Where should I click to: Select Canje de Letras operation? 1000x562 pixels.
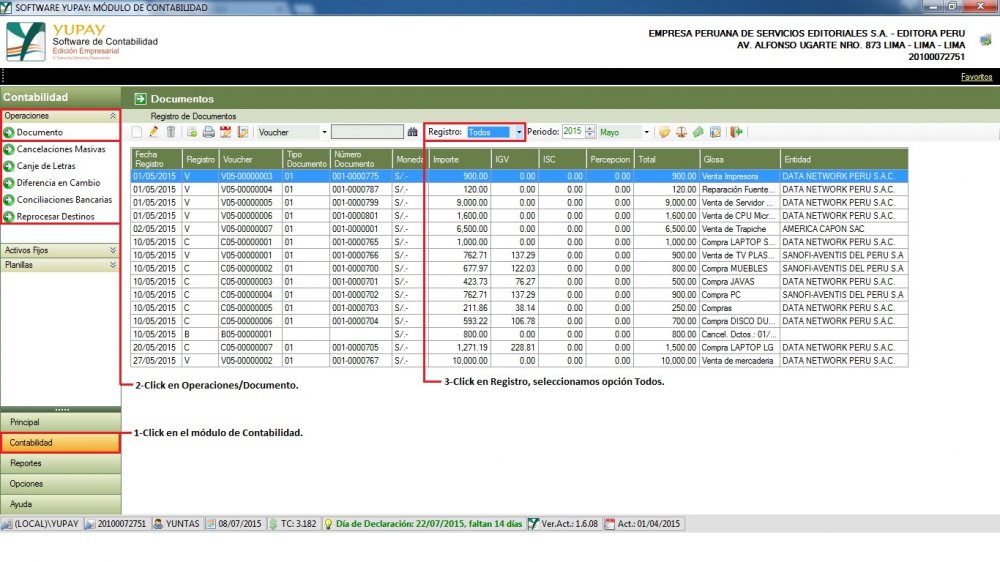coord(46,166)
